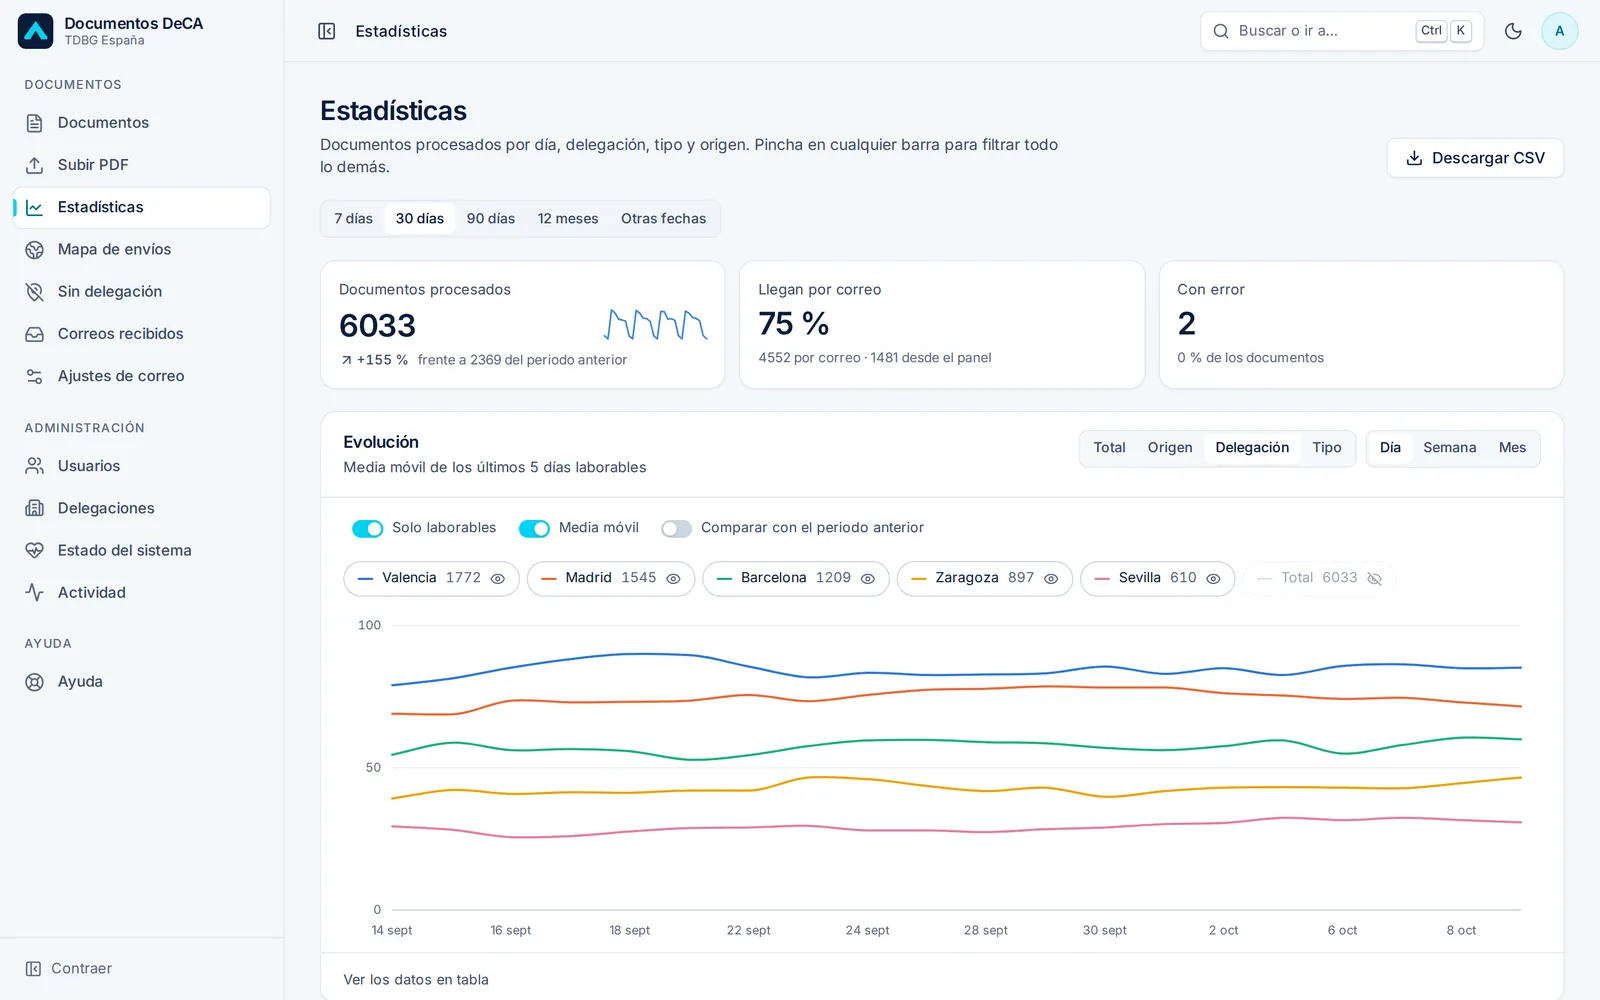Click the 6033 documents value
The height and width of the screenshot is (1000, 1600).
[377, 326]
